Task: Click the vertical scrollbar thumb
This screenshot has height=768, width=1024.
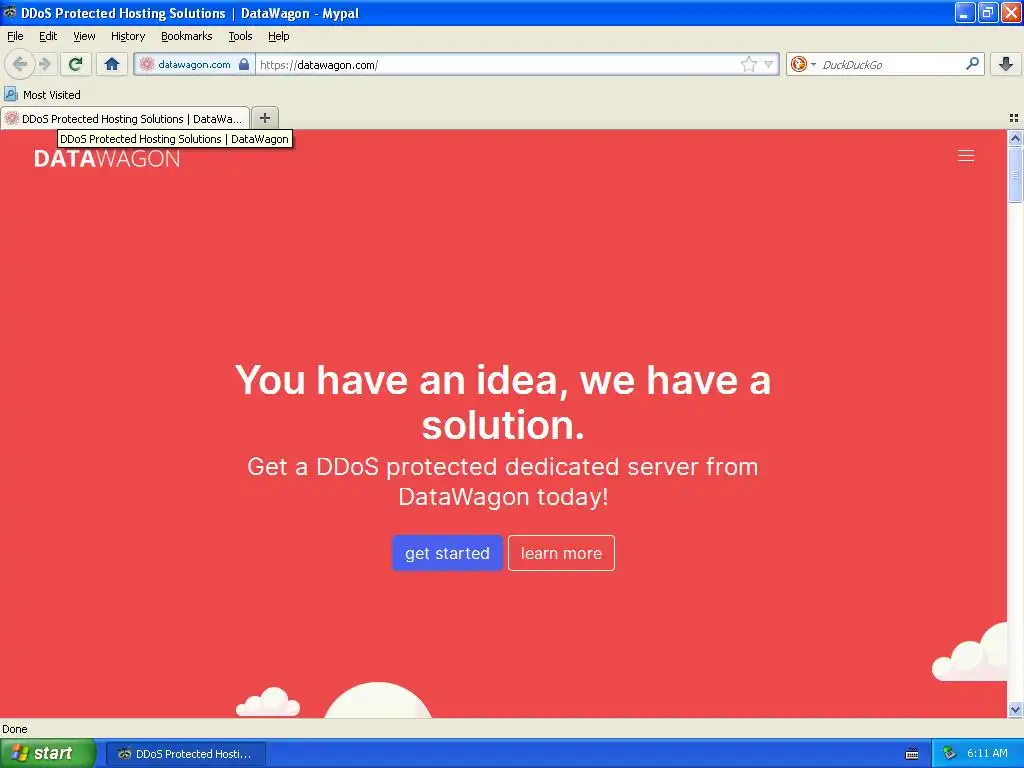Action: coord(1015,174)
